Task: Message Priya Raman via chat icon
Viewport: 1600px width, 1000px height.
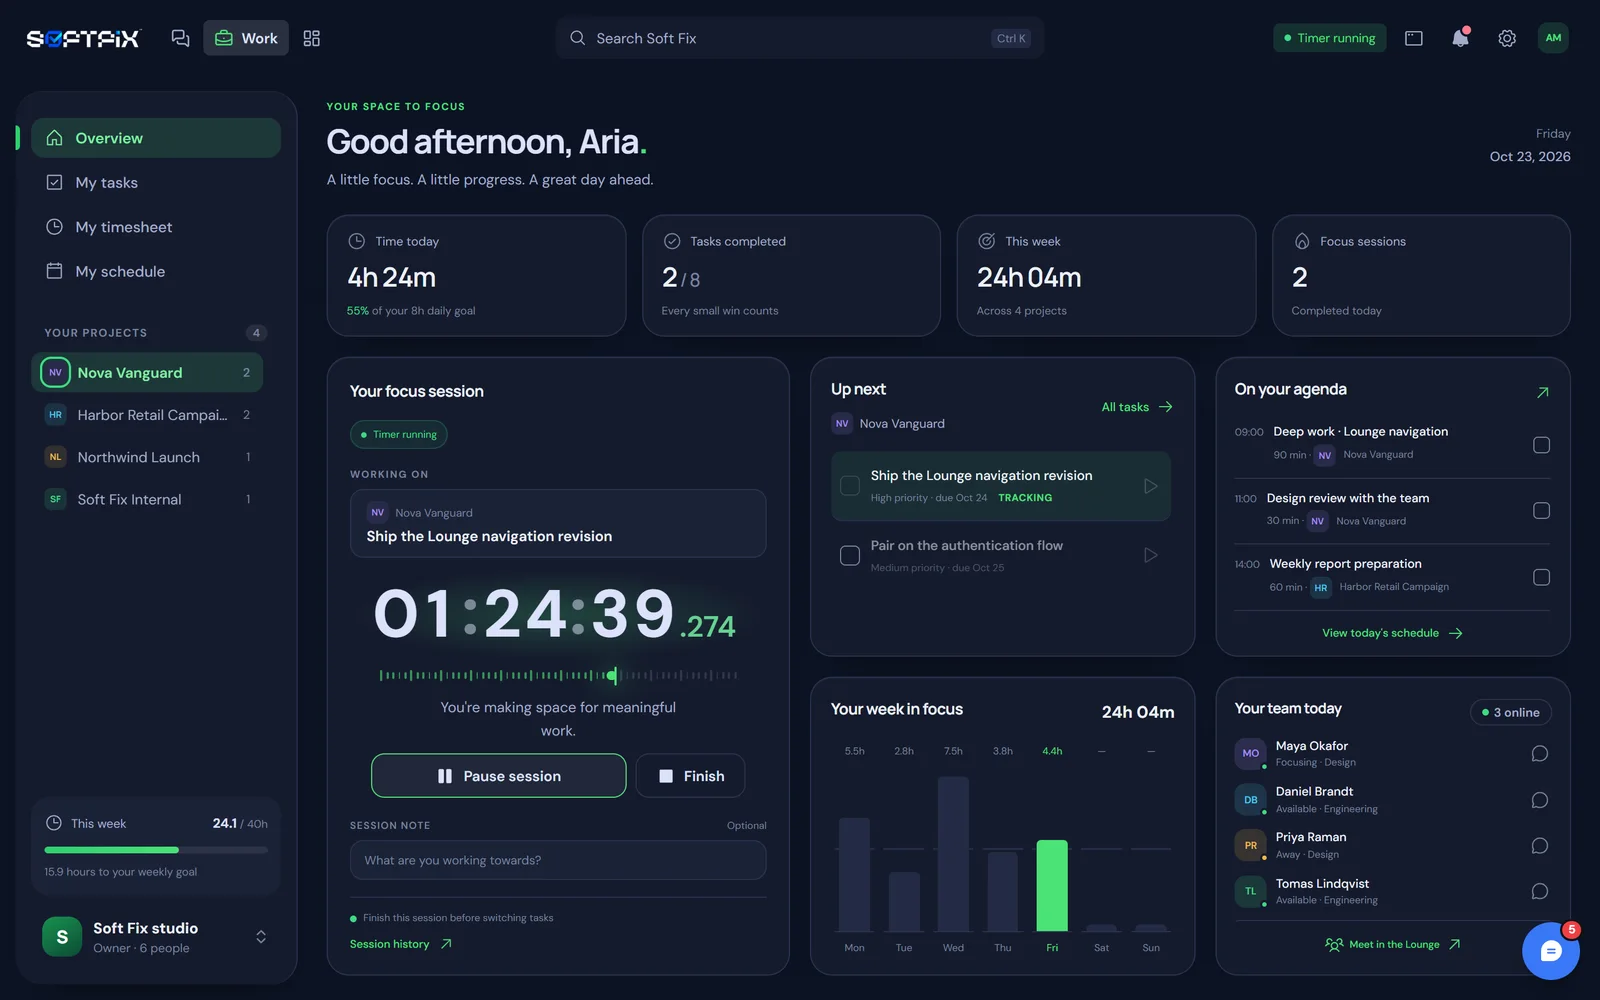Action: (x=1540, y=846)
